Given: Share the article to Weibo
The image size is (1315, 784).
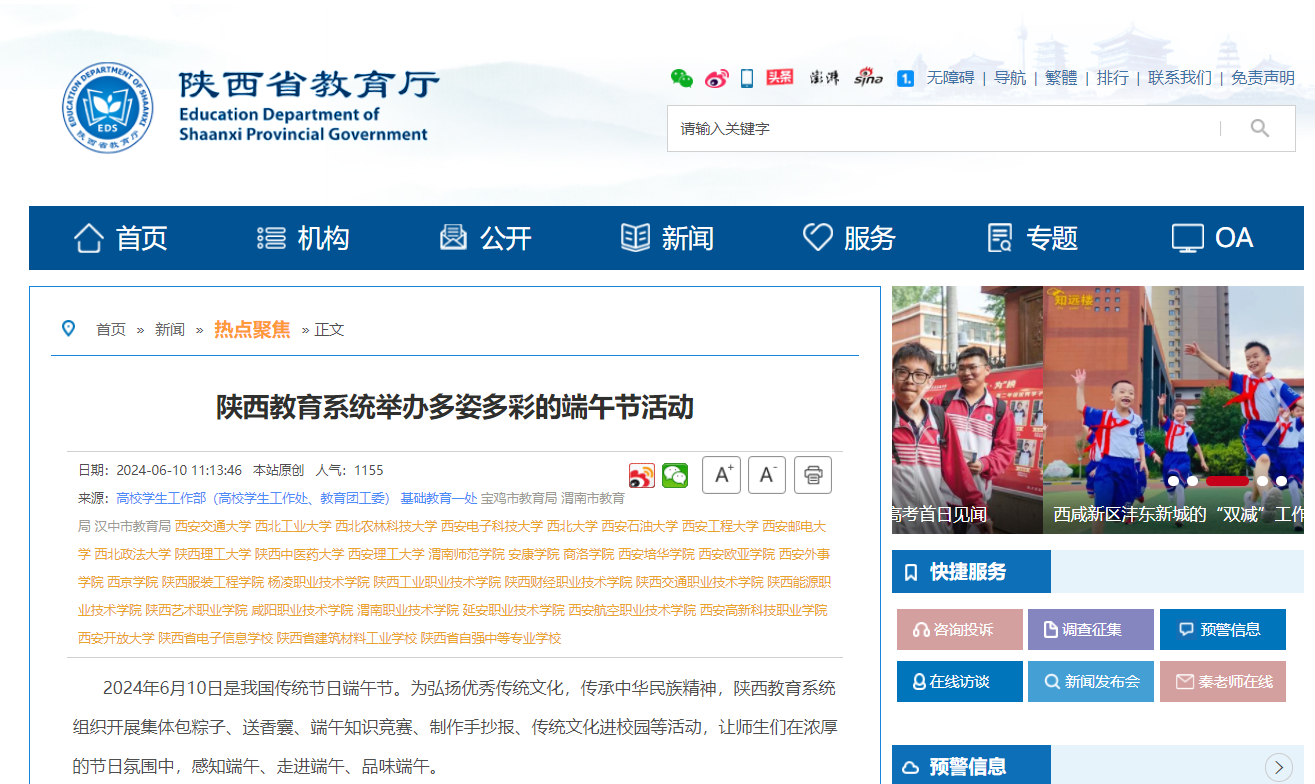Looking at the screenshot, I should coord(642,476).
